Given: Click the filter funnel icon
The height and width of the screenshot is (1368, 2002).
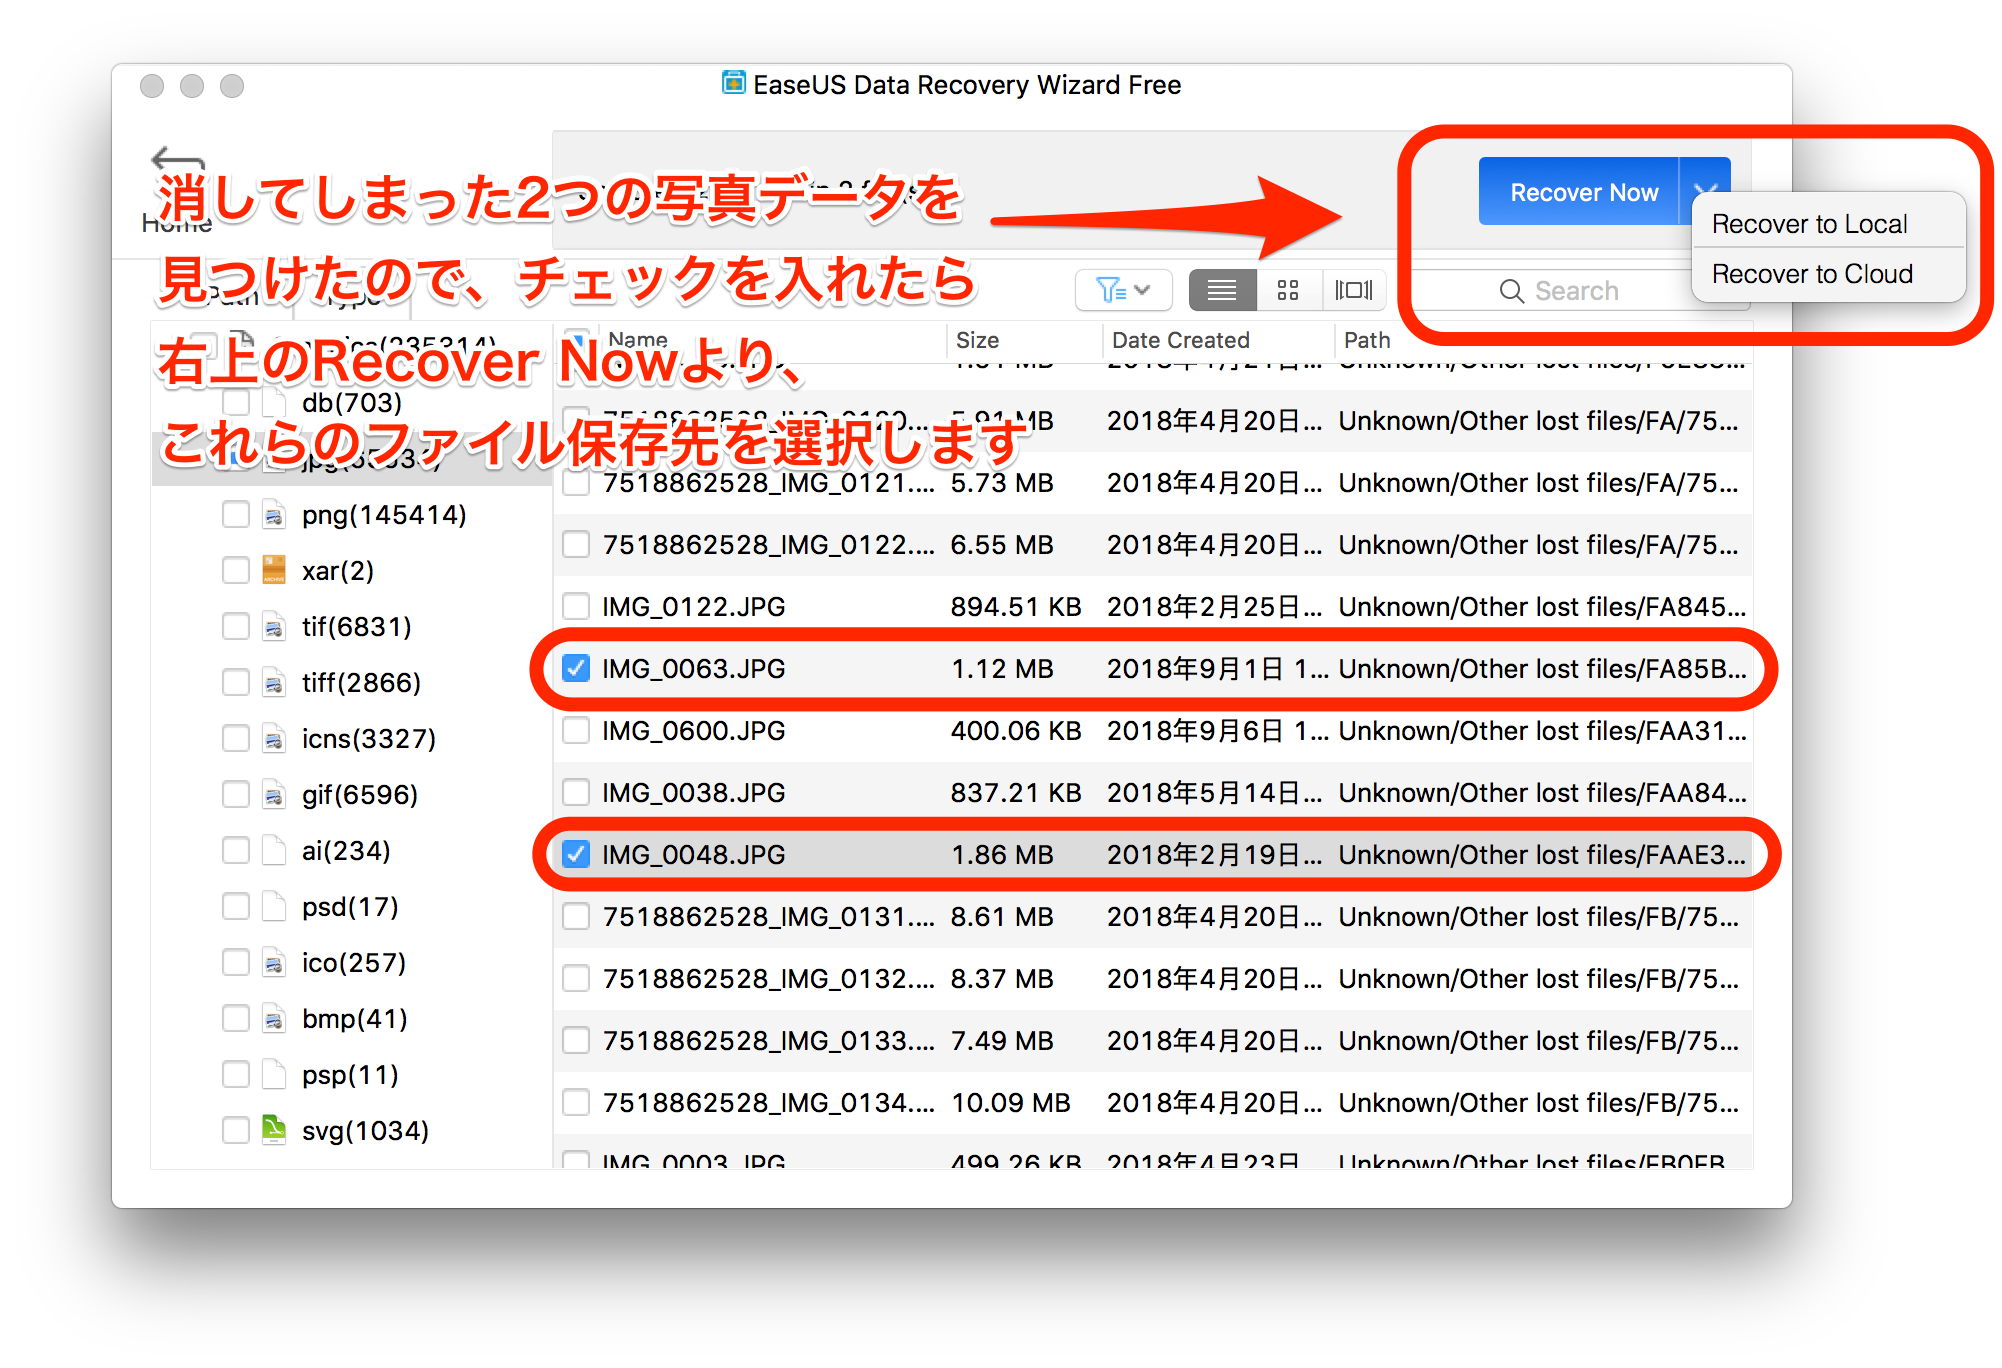Looking at the screenshot, I should tap(1110, 290).
